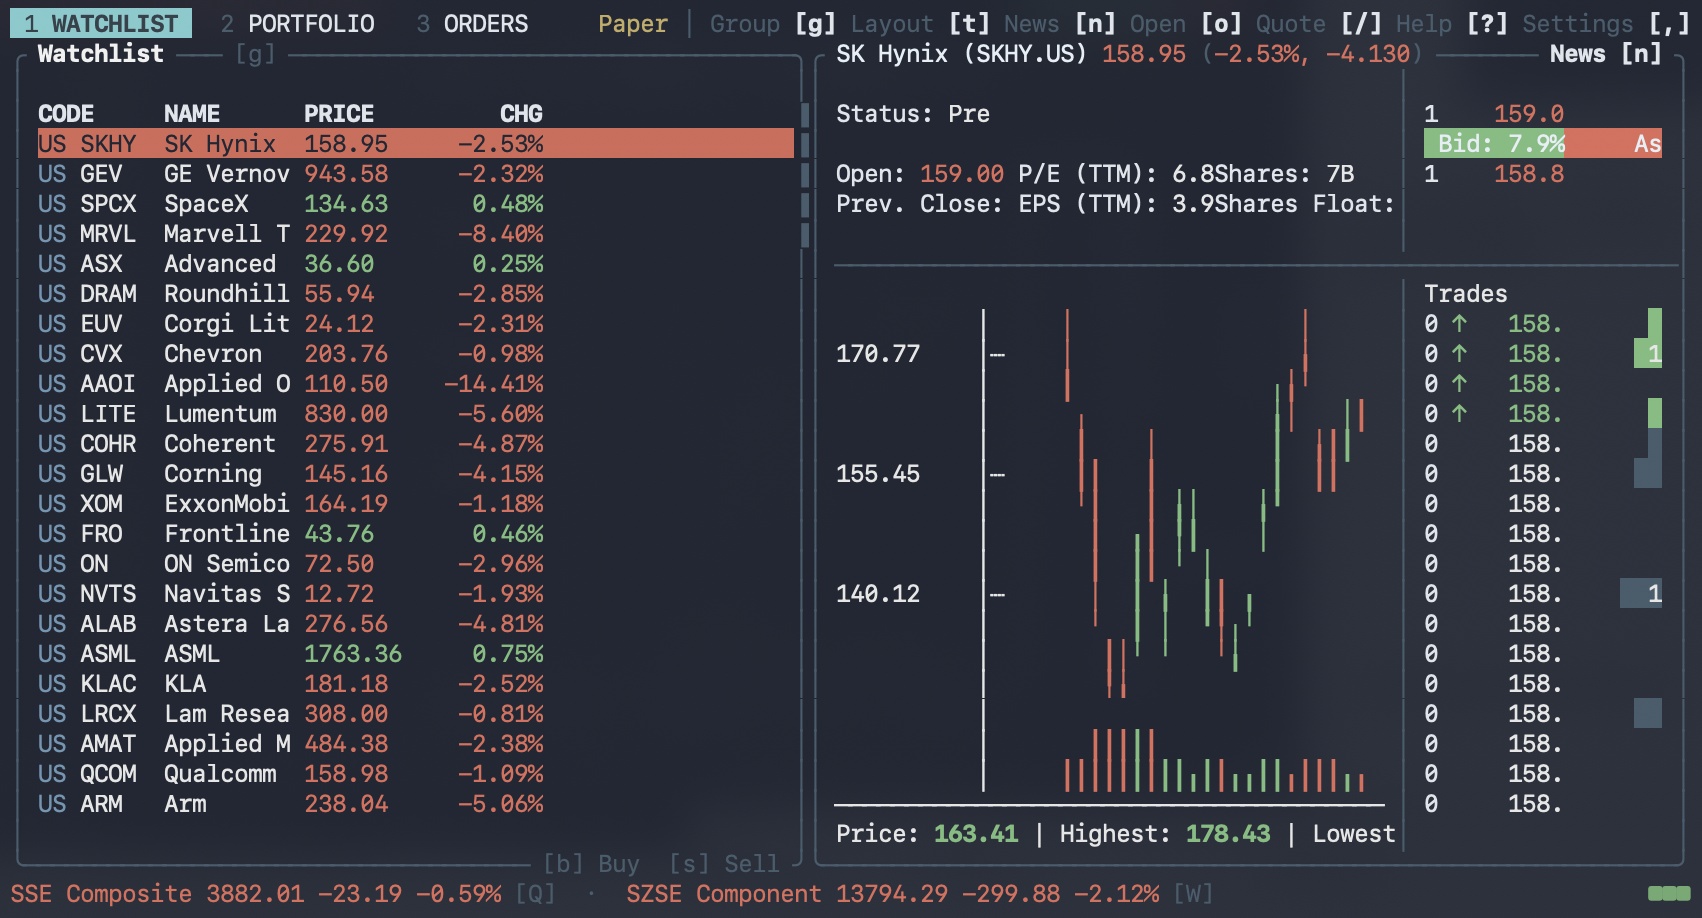Click the [Q] hint in status bar

pos(535,893)
